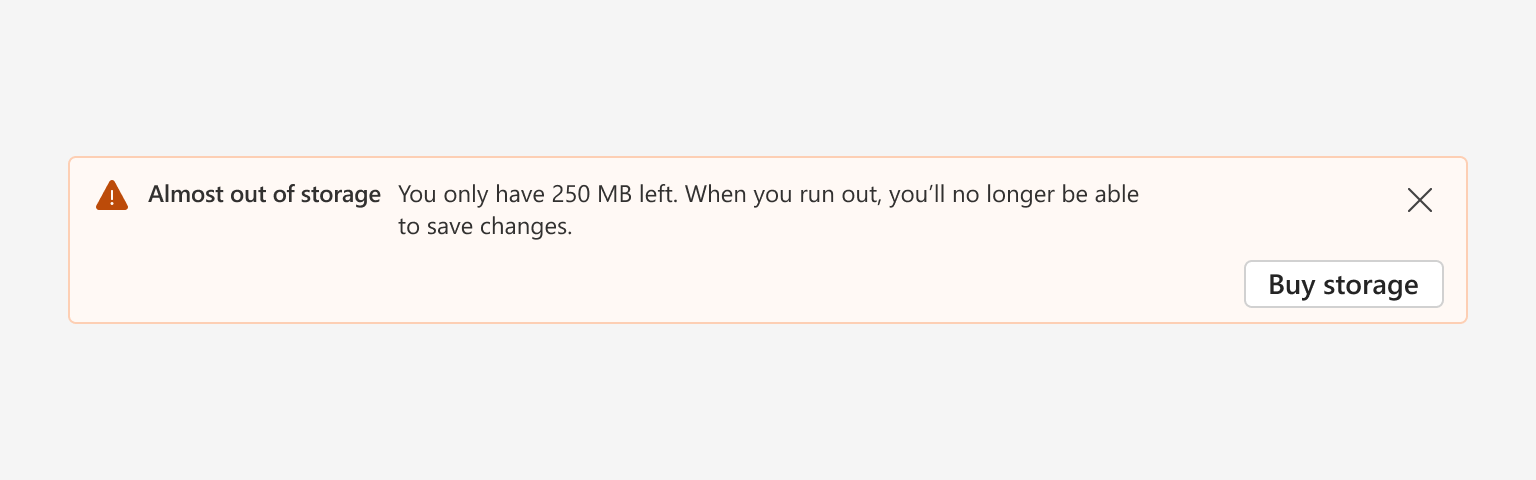Choose Buy storage in the warning bar

point(1343,284)
